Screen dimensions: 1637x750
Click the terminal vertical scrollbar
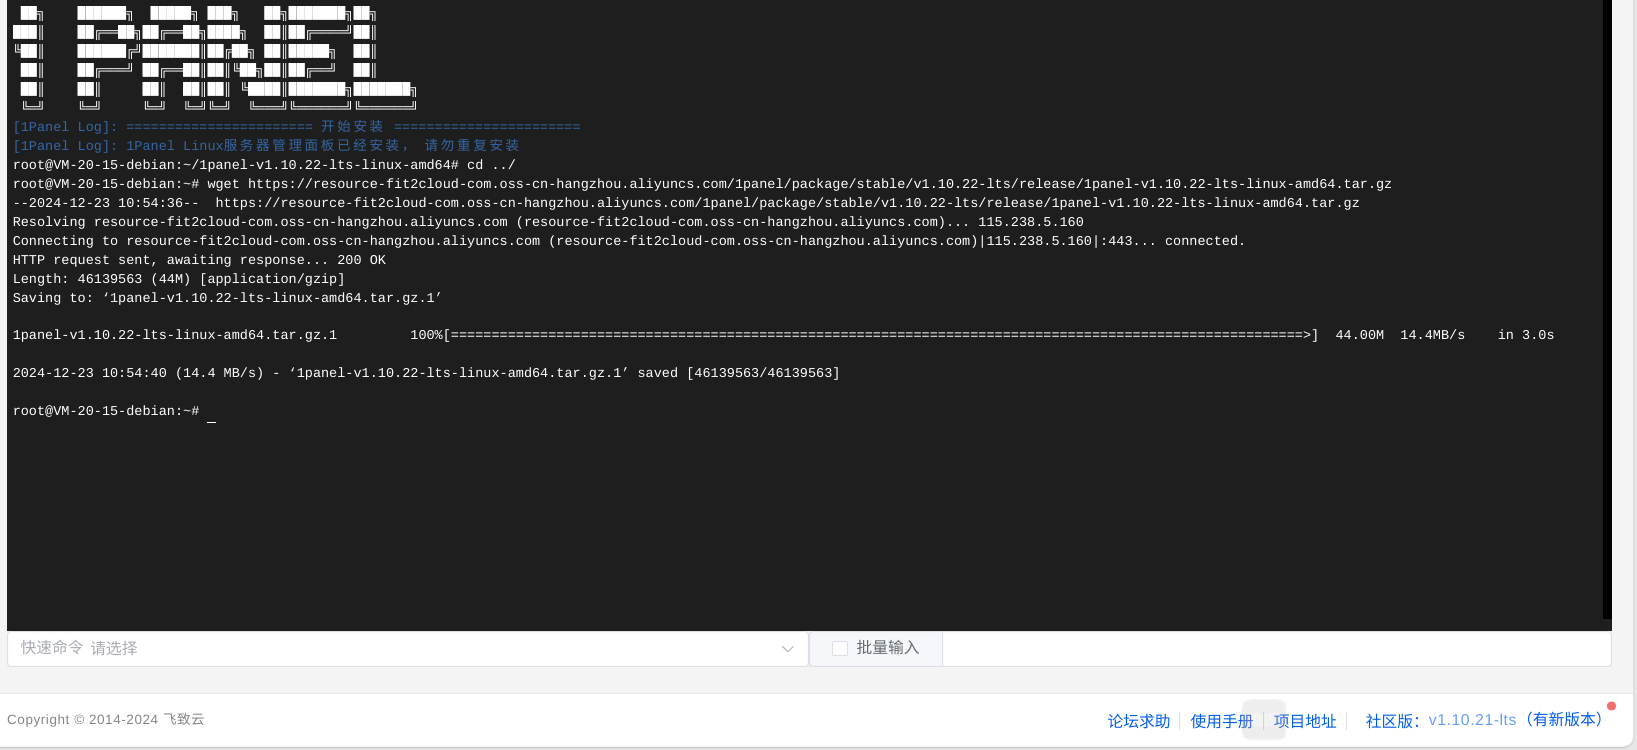(1607, 309)
